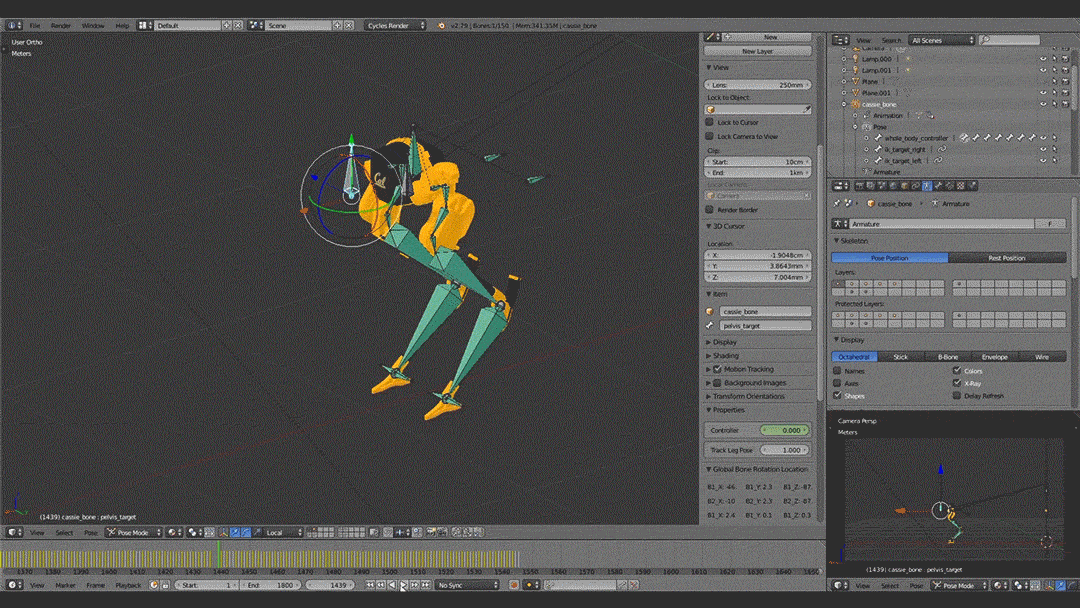Click the Blender info editor icon
The width and height of the screenshot is (1080, 608).
coord(13,25)
